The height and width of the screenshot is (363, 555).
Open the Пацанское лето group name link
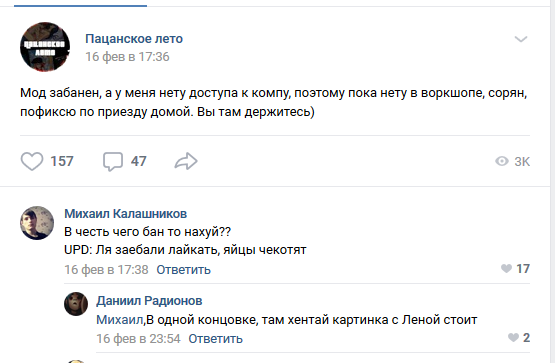click(x=134, y=39)
